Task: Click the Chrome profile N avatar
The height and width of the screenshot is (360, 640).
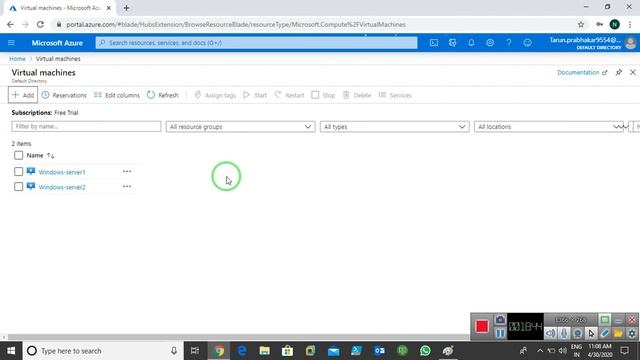Action: (x=614, y=24)
